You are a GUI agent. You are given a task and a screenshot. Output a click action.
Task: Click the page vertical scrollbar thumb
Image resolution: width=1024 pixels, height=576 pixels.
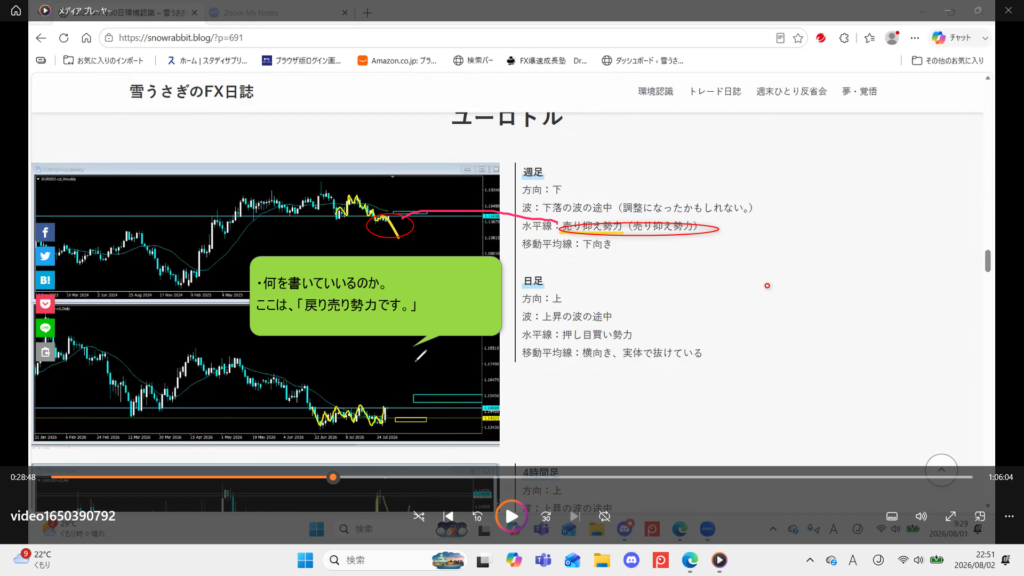[987, 261]
